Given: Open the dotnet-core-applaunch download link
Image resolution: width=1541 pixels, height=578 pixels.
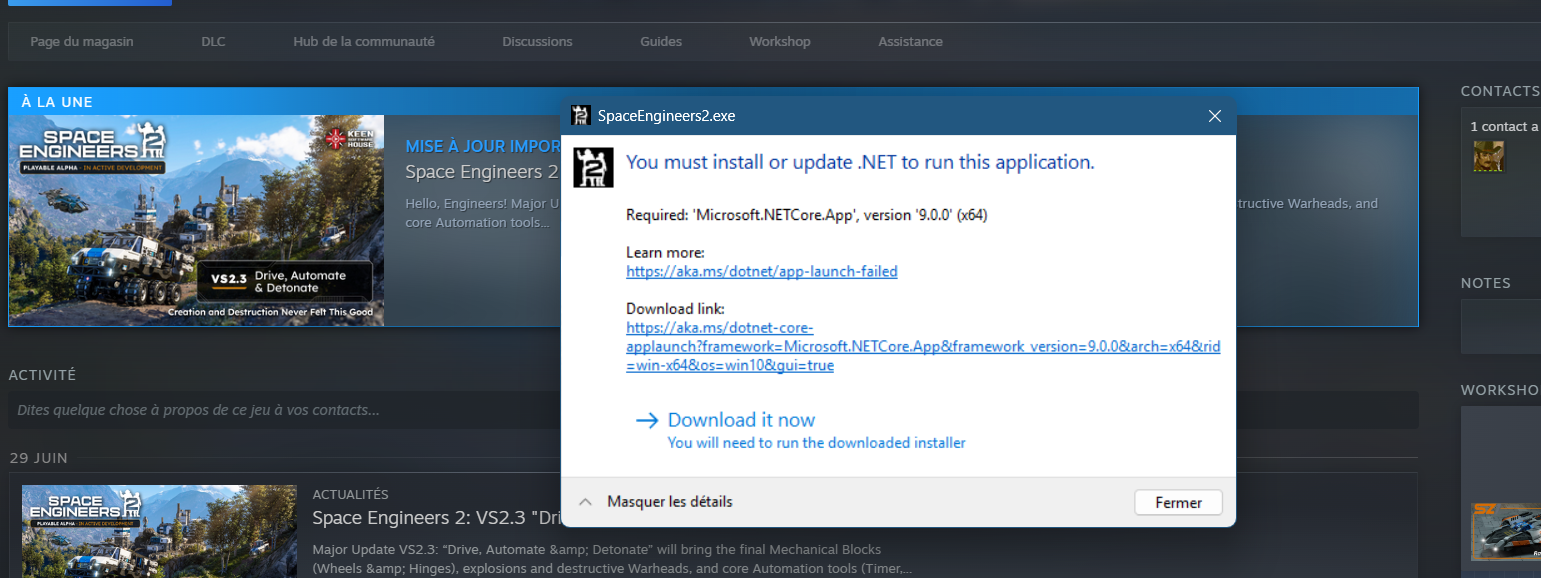Looking at the screenshot, I should click(x=923, y=346).
